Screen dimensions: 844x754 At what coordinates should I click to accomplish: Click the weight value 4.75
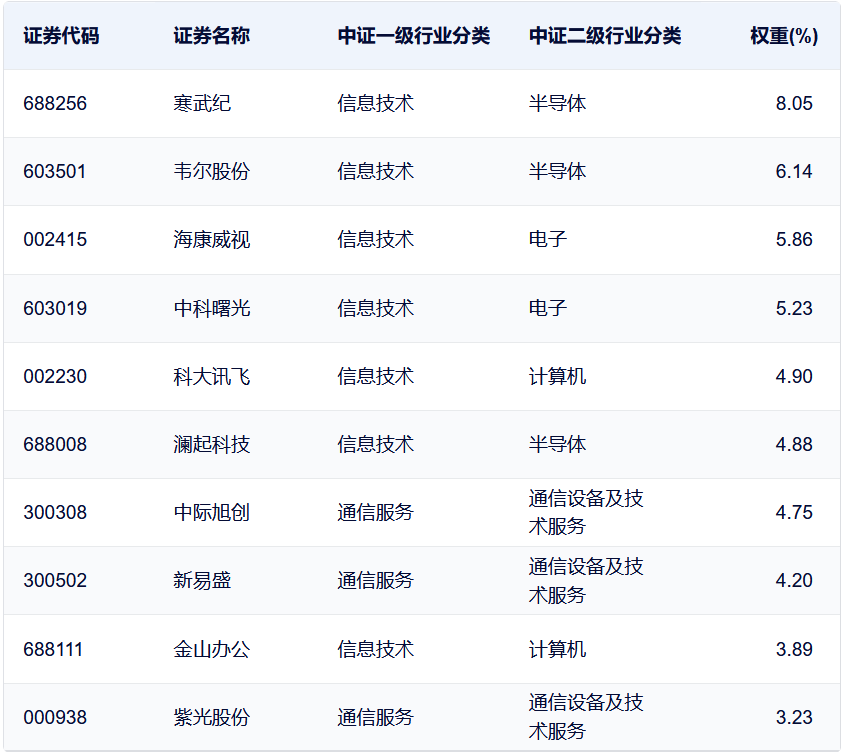794,512
